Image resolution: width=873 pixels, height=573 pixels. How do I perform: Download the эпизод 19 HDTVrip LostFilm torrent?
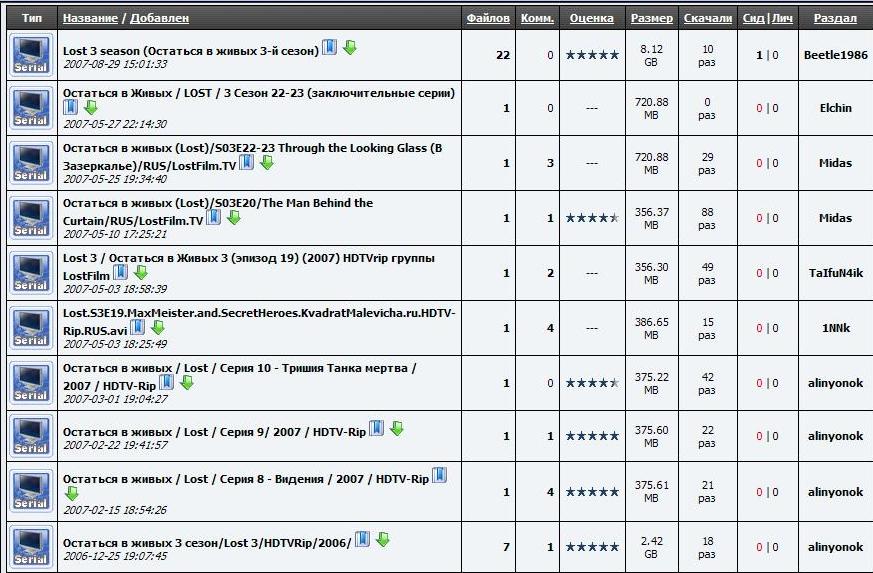[141, 272]
